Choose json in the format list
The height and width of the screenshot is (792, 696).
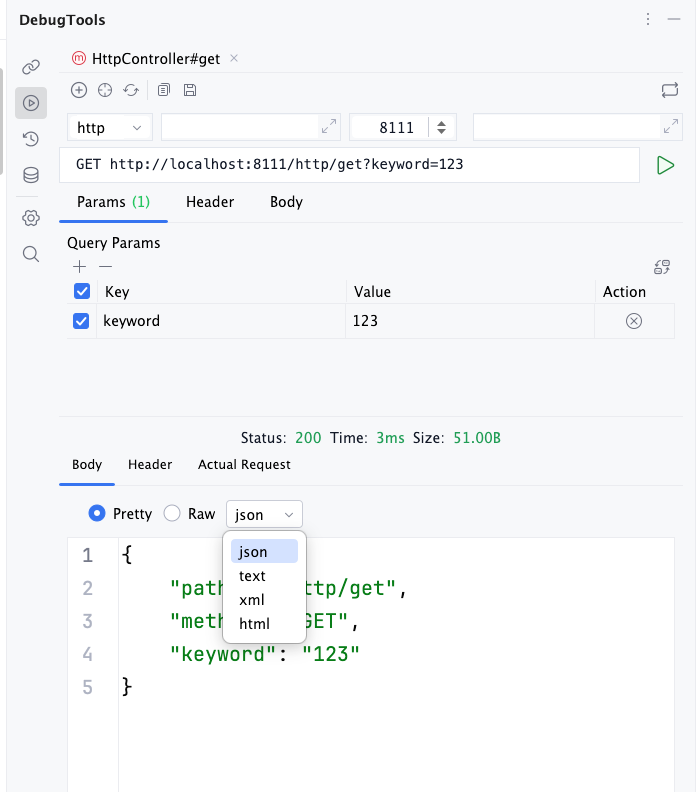pyautogui.click(x=264, y=551)
